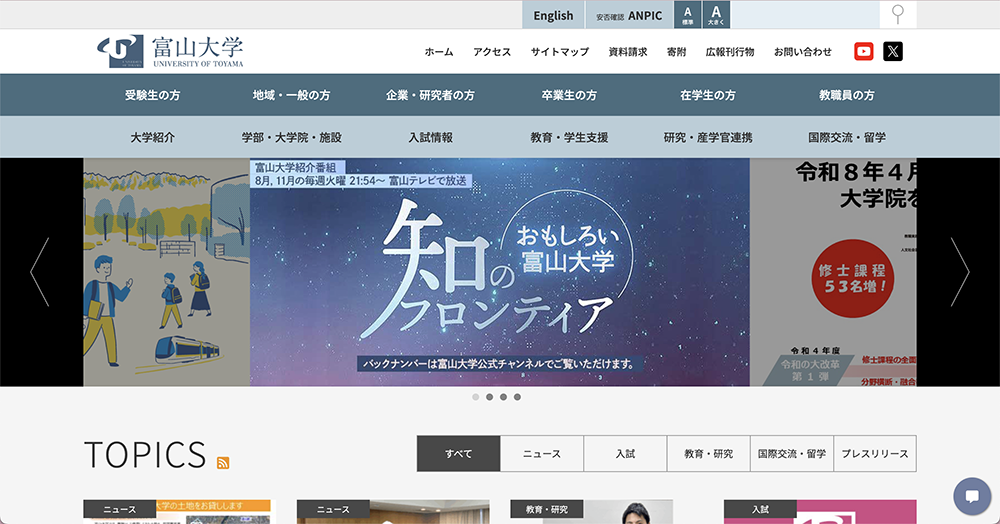
Task: Expand the 入試情報 navigation menu
Action: pos(430,137)
